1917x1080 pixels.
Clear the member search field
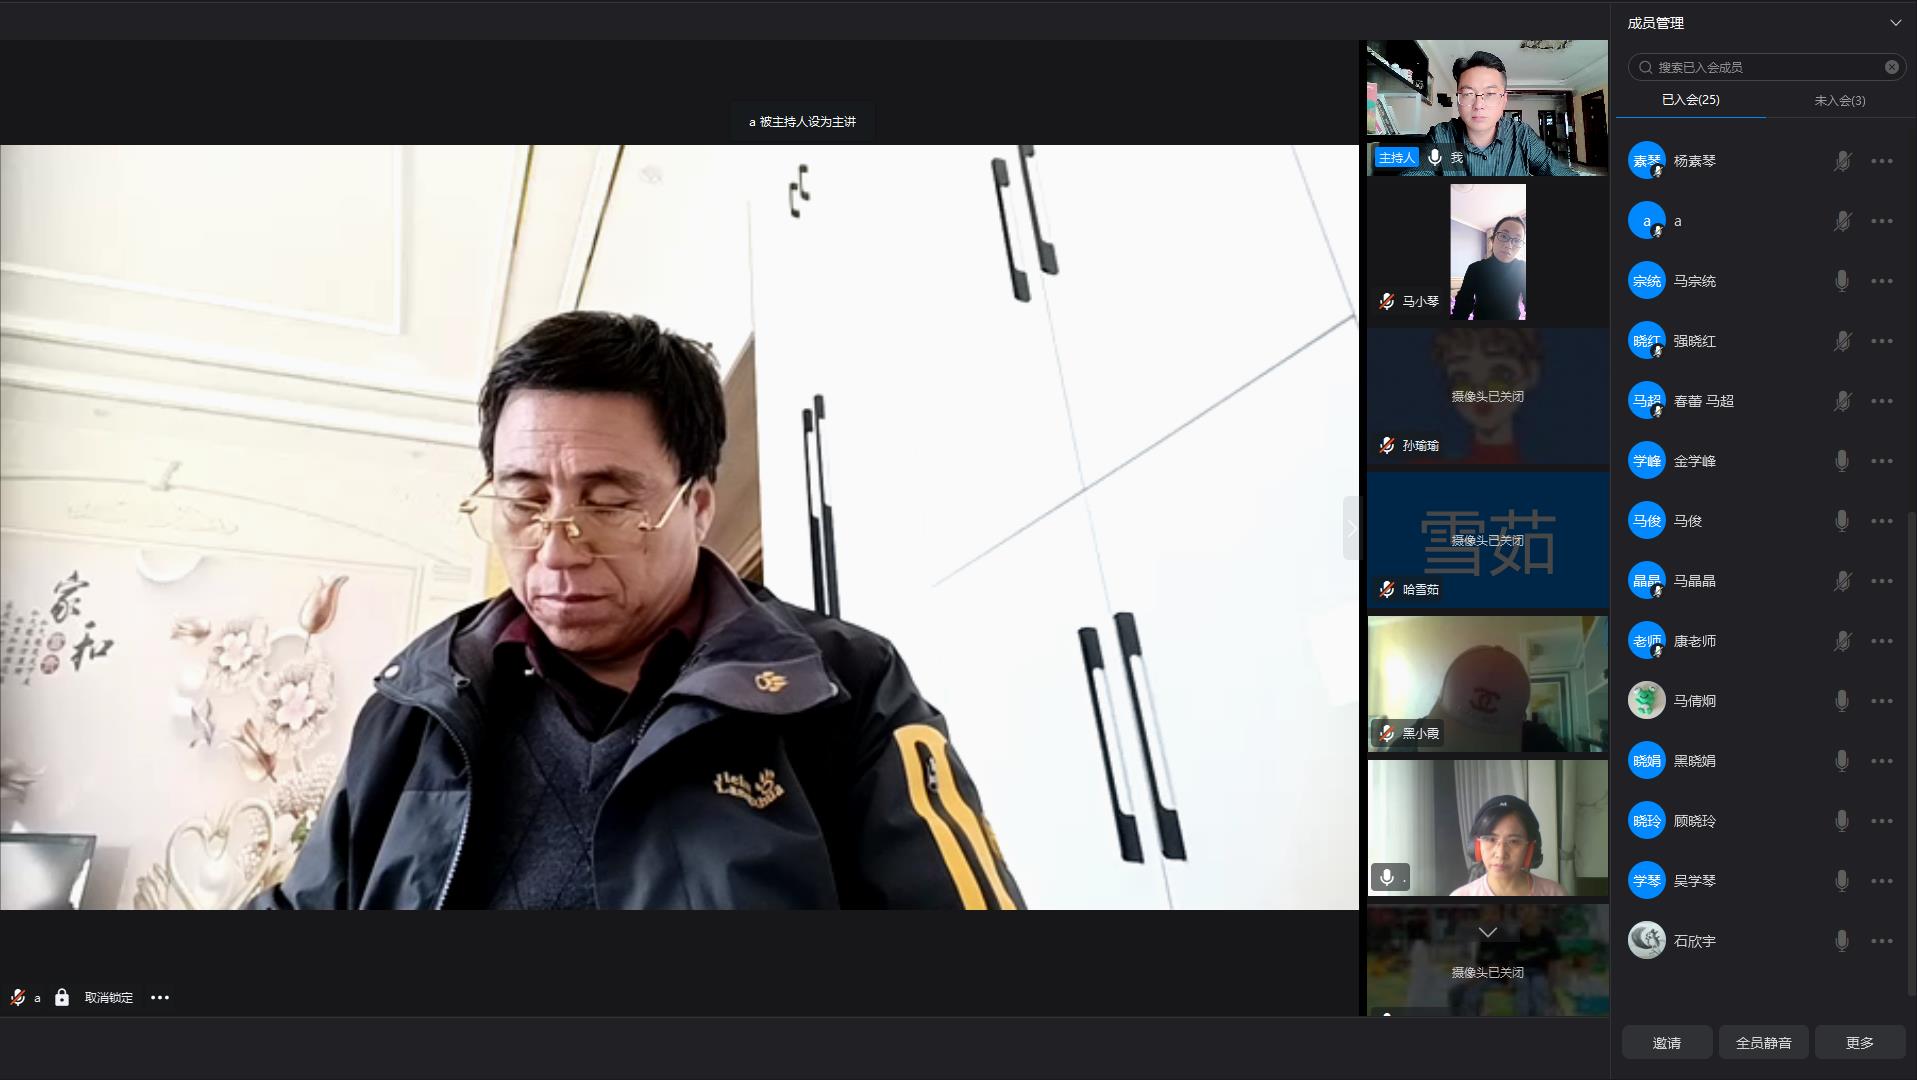(1891, 67)
